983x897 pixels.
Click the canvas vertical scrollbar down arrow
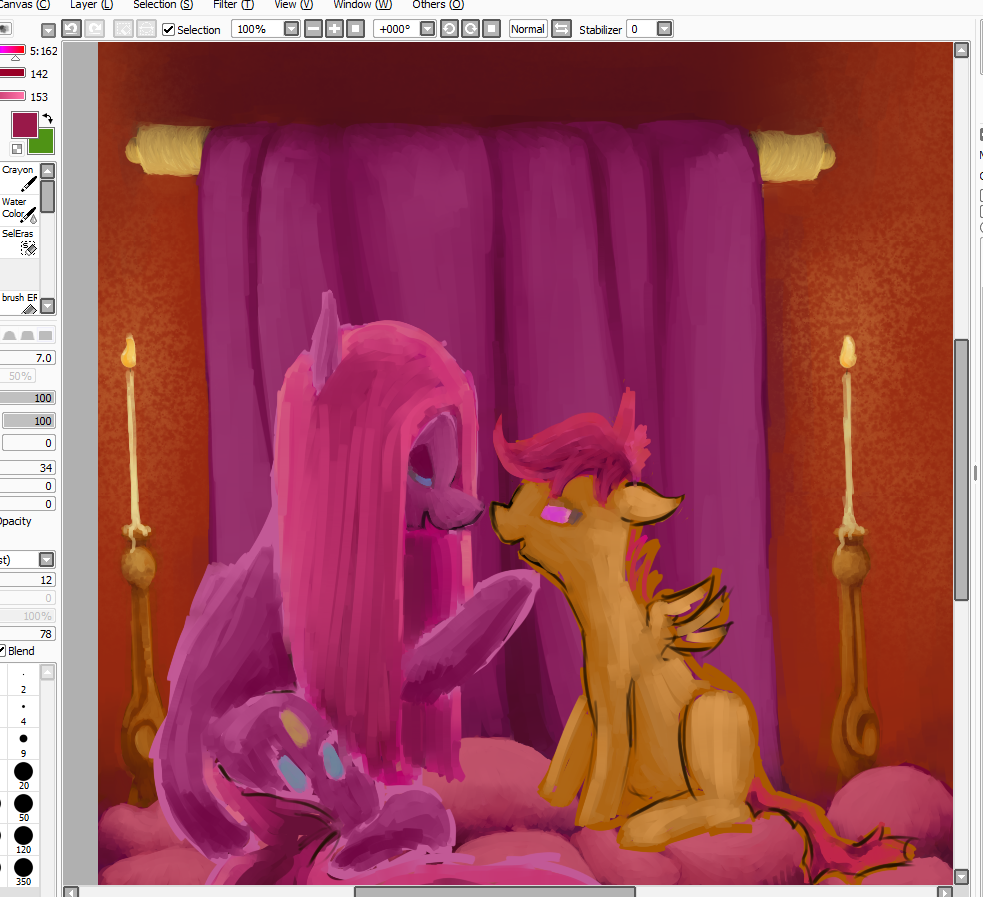coord(962,876)
